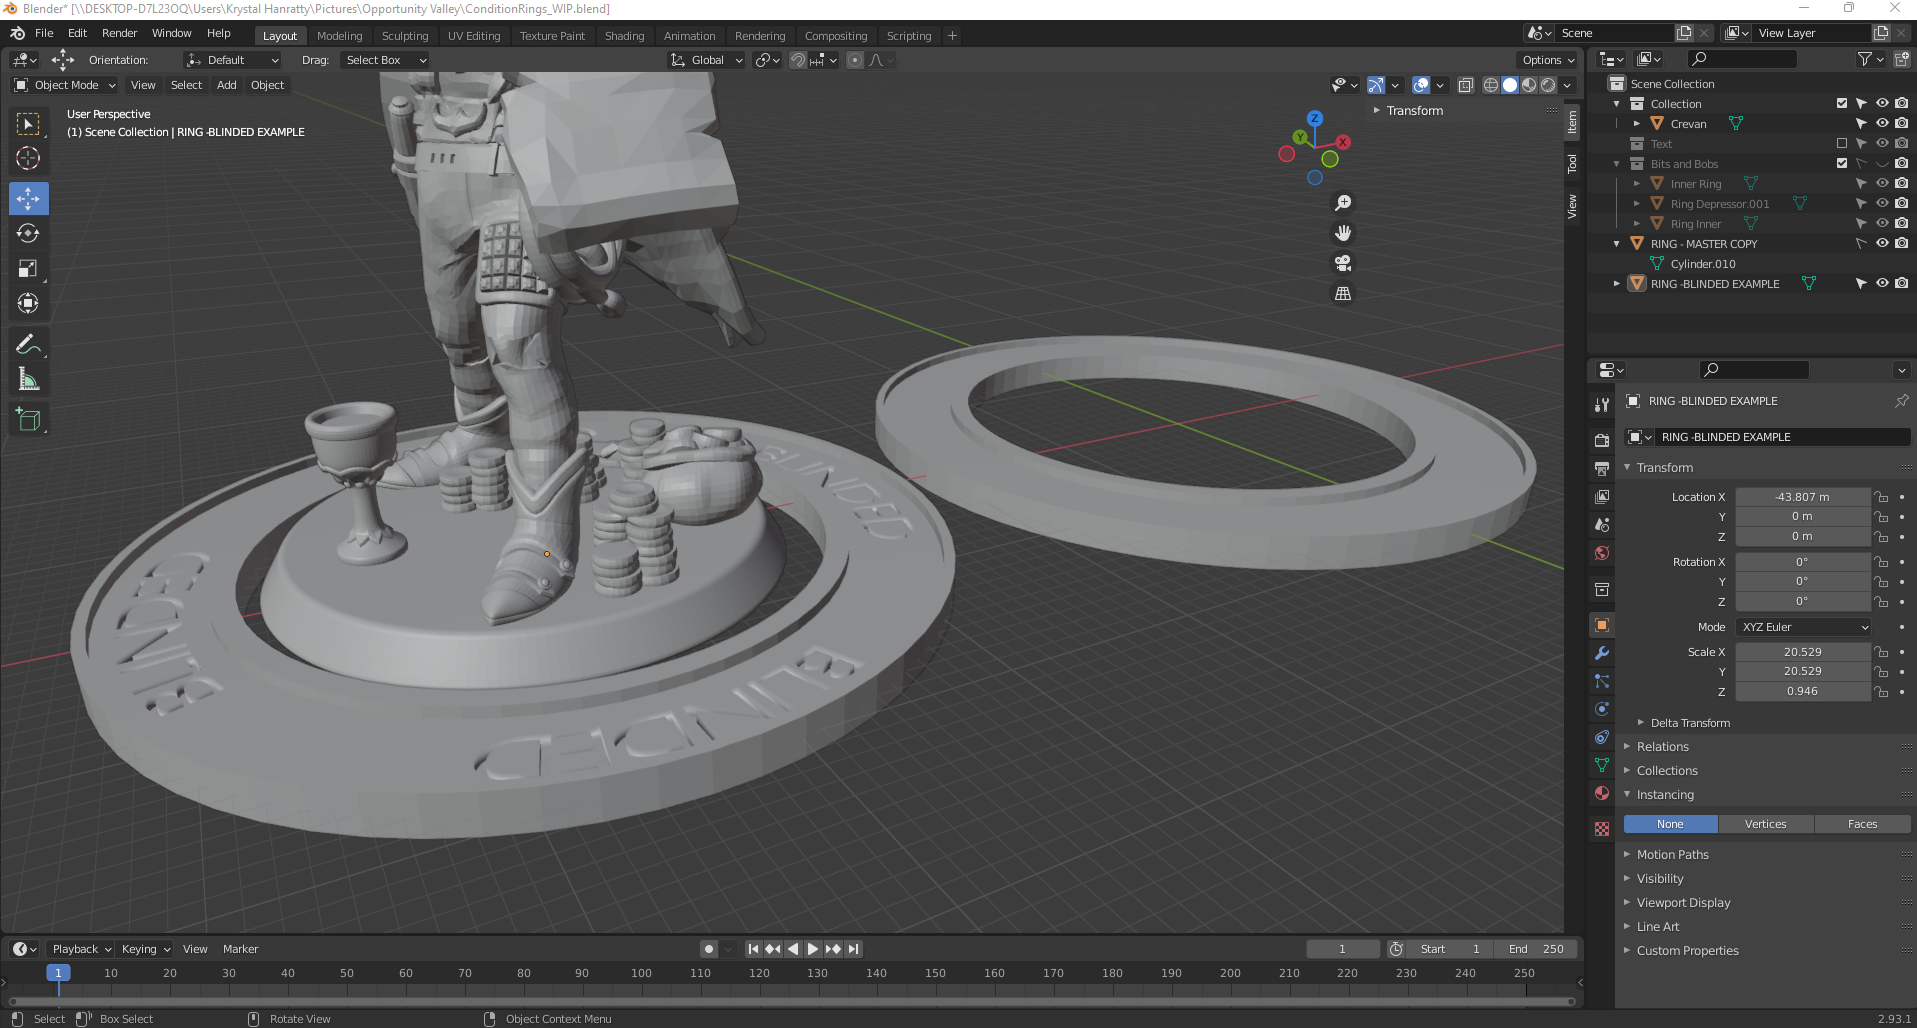1917x1028 pixels.
Task: Enable the Text collection checkbox
Action: [1842, 144]
